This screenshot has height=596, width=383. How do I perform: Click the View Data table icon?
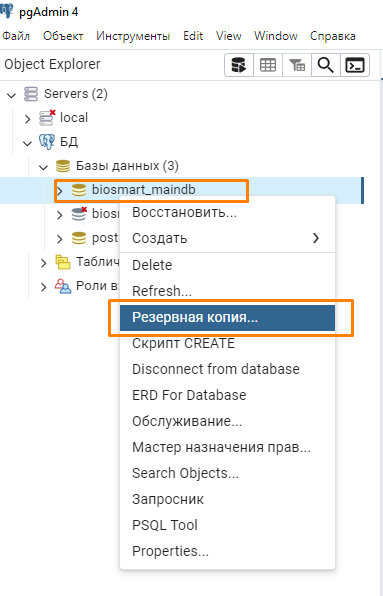268,65
